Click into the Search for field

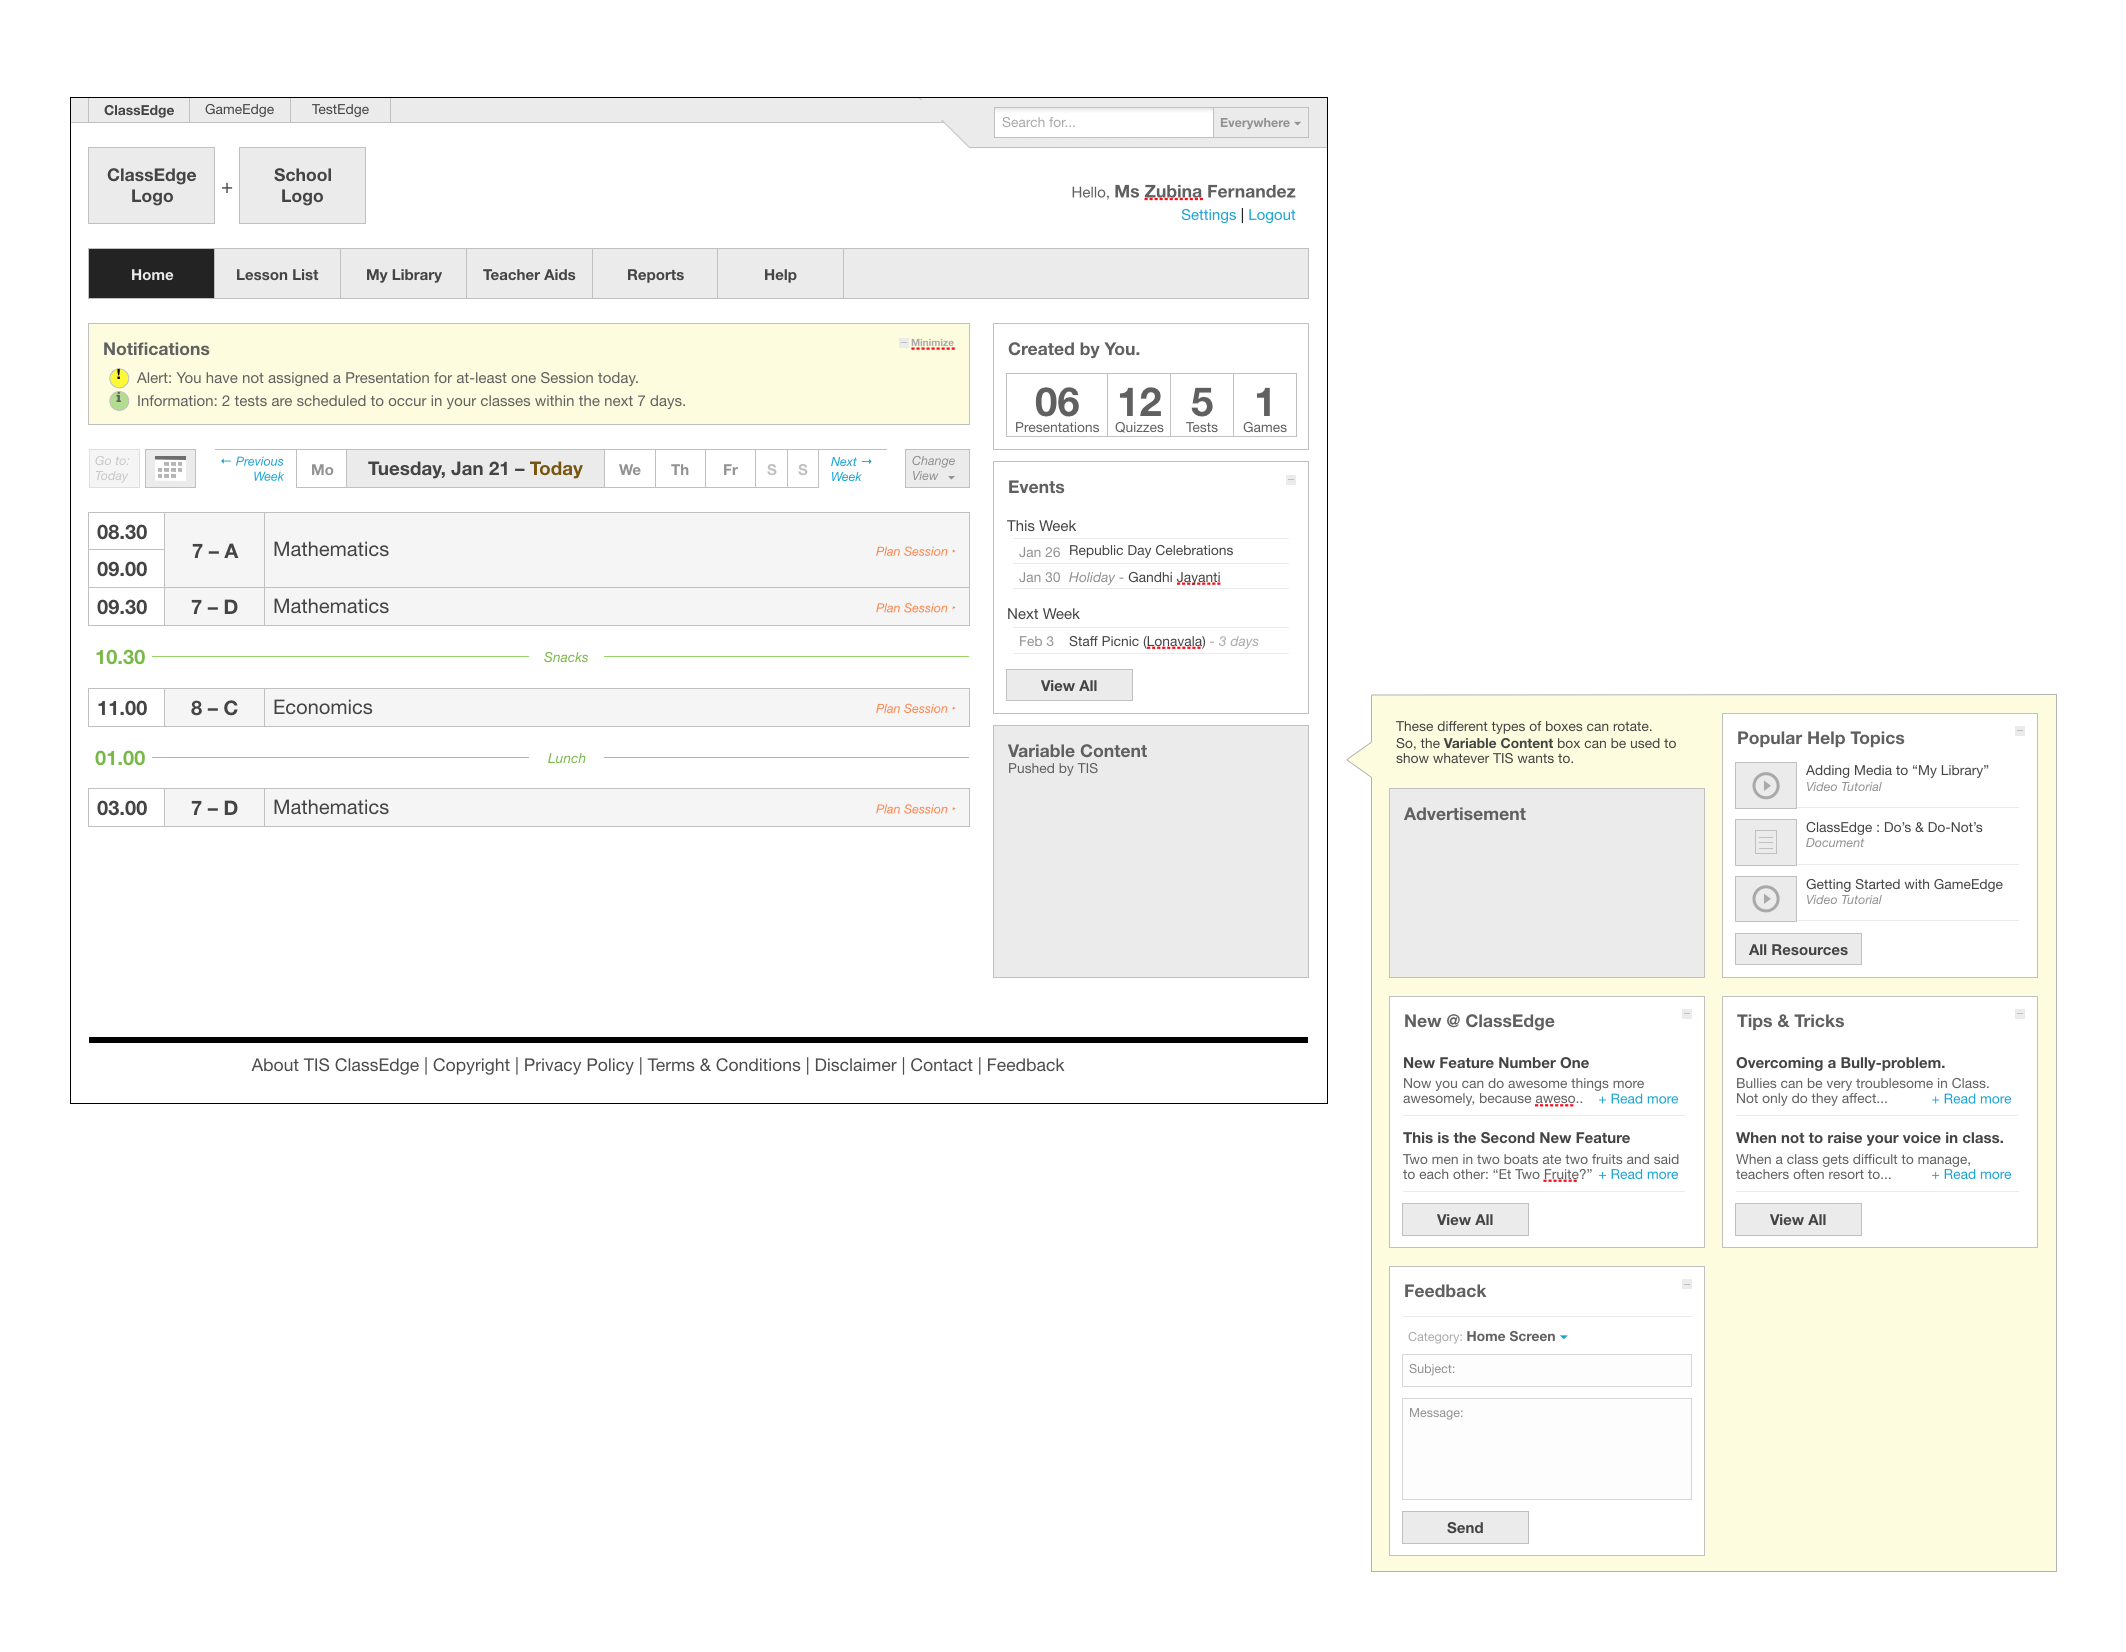pyautogui.click(x=1102, y=123)
